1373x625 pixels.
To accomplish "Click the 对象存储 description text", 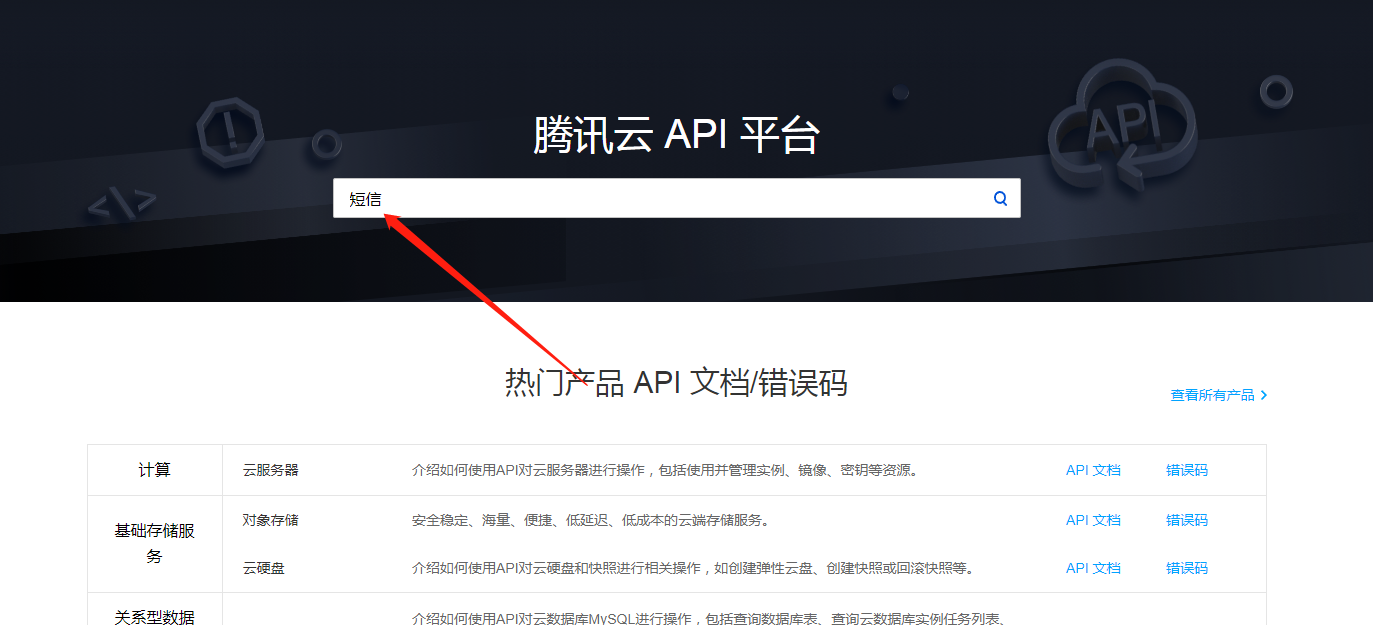I will click(590, 520).
